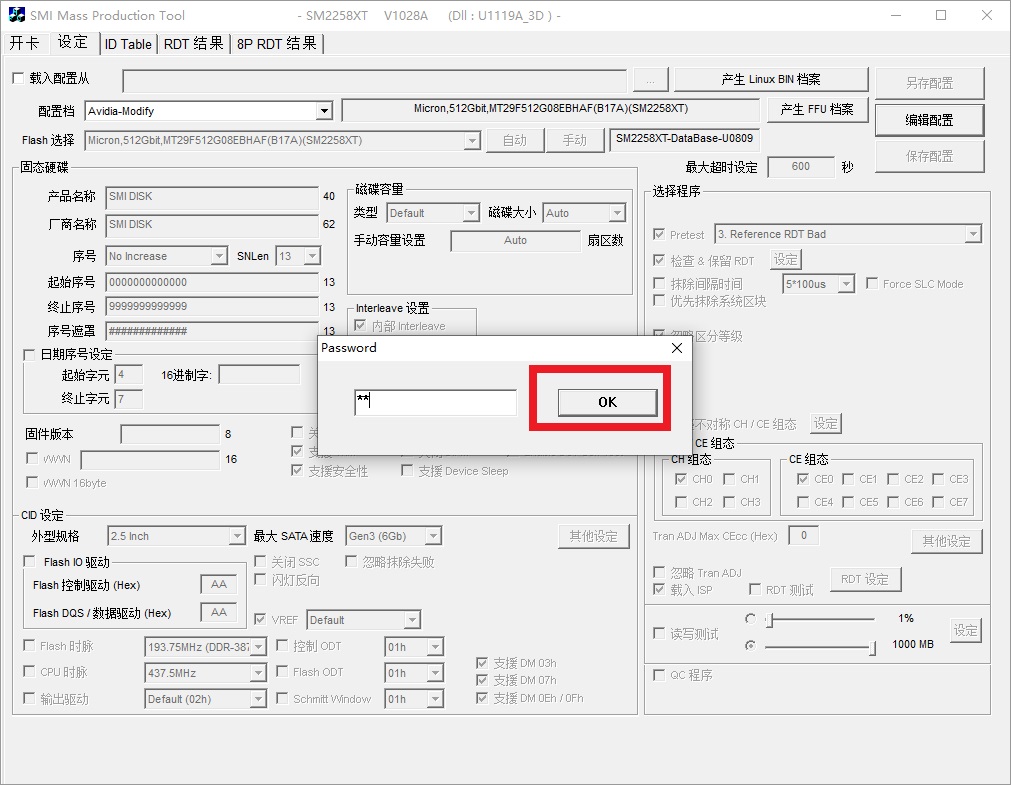Toggle the 日期序号设定 checkbox
Image resolution: width=1011 pixels, height=785 pixels.
pos(29,355)
